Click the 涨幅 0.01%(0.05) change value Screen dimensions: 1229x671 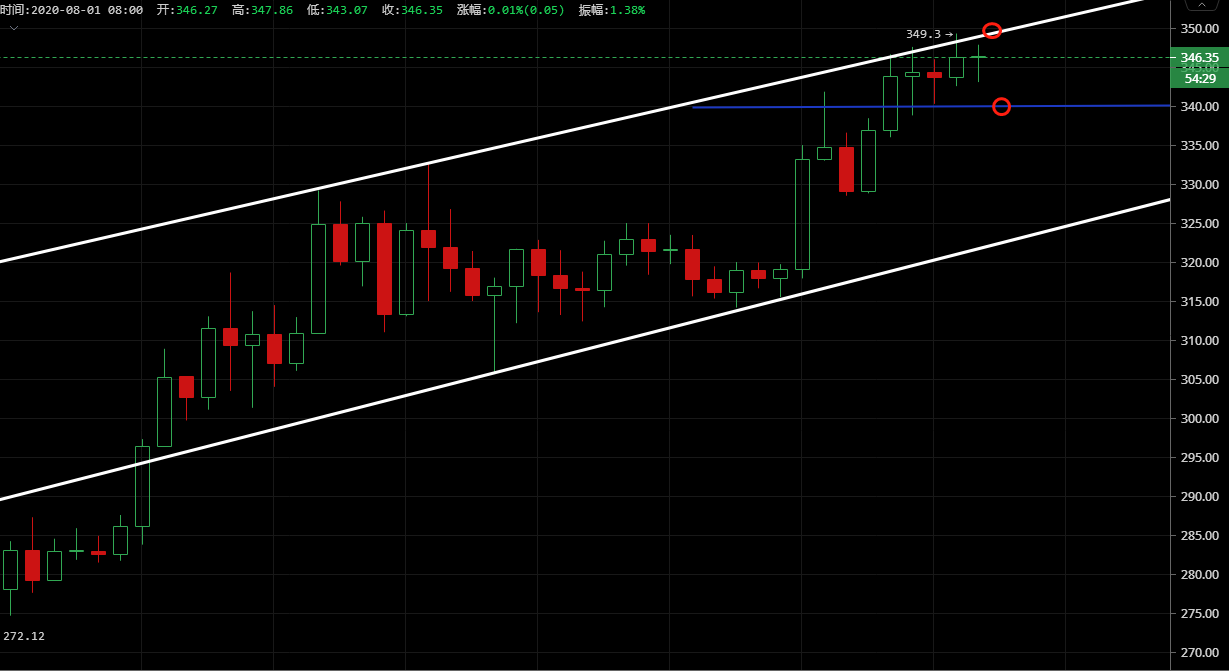525,10
